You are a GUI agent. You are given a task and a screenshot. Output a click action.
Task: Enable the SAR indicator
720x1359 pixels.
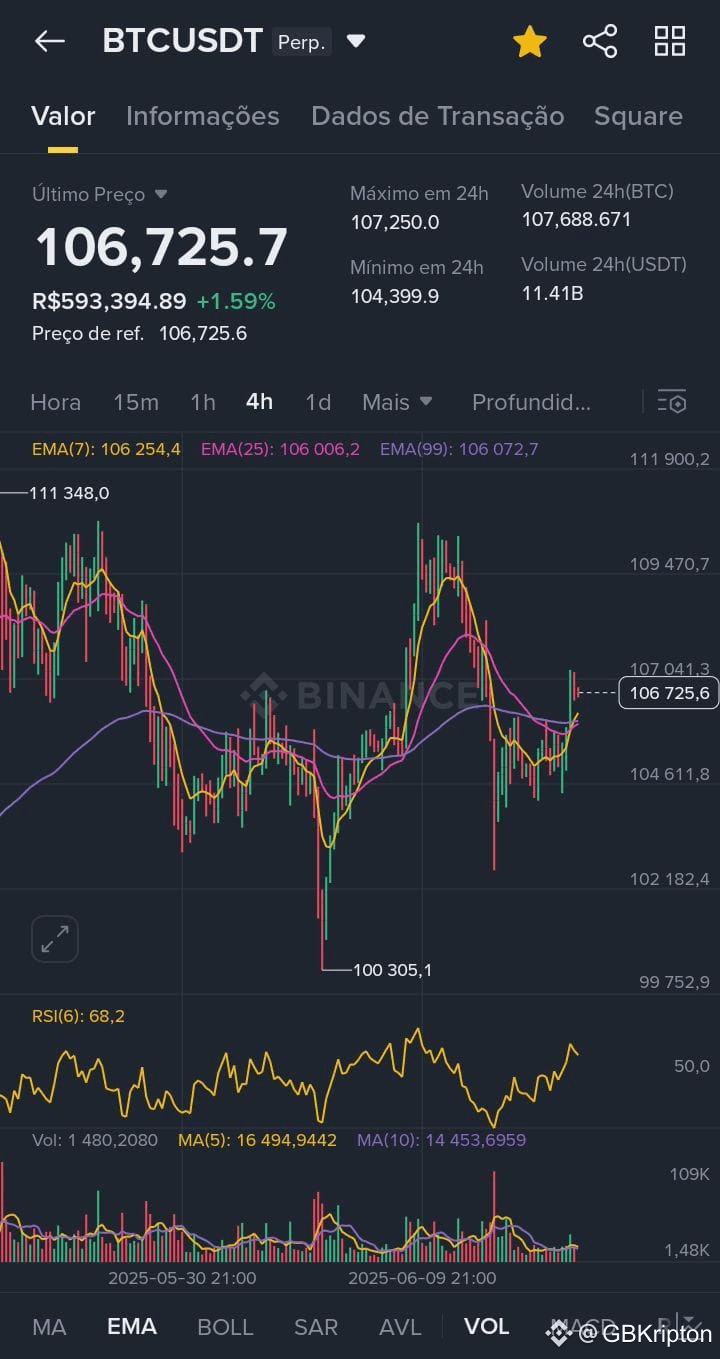click(x=316, y=1327)
